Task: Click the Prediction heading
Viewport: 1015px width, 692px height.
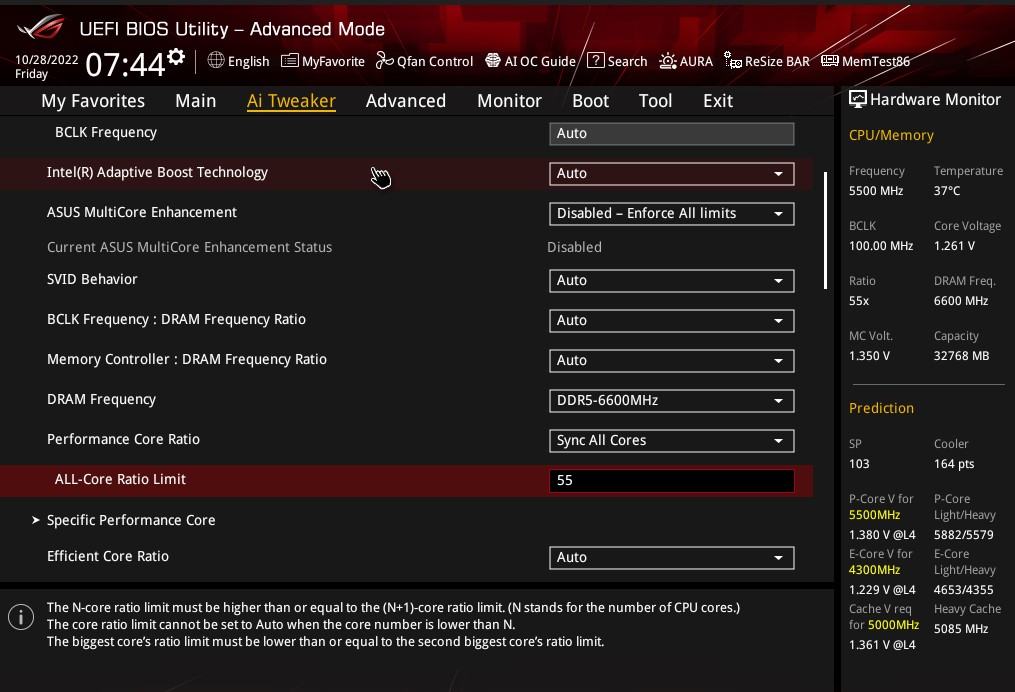Action: tap(881, 408)
